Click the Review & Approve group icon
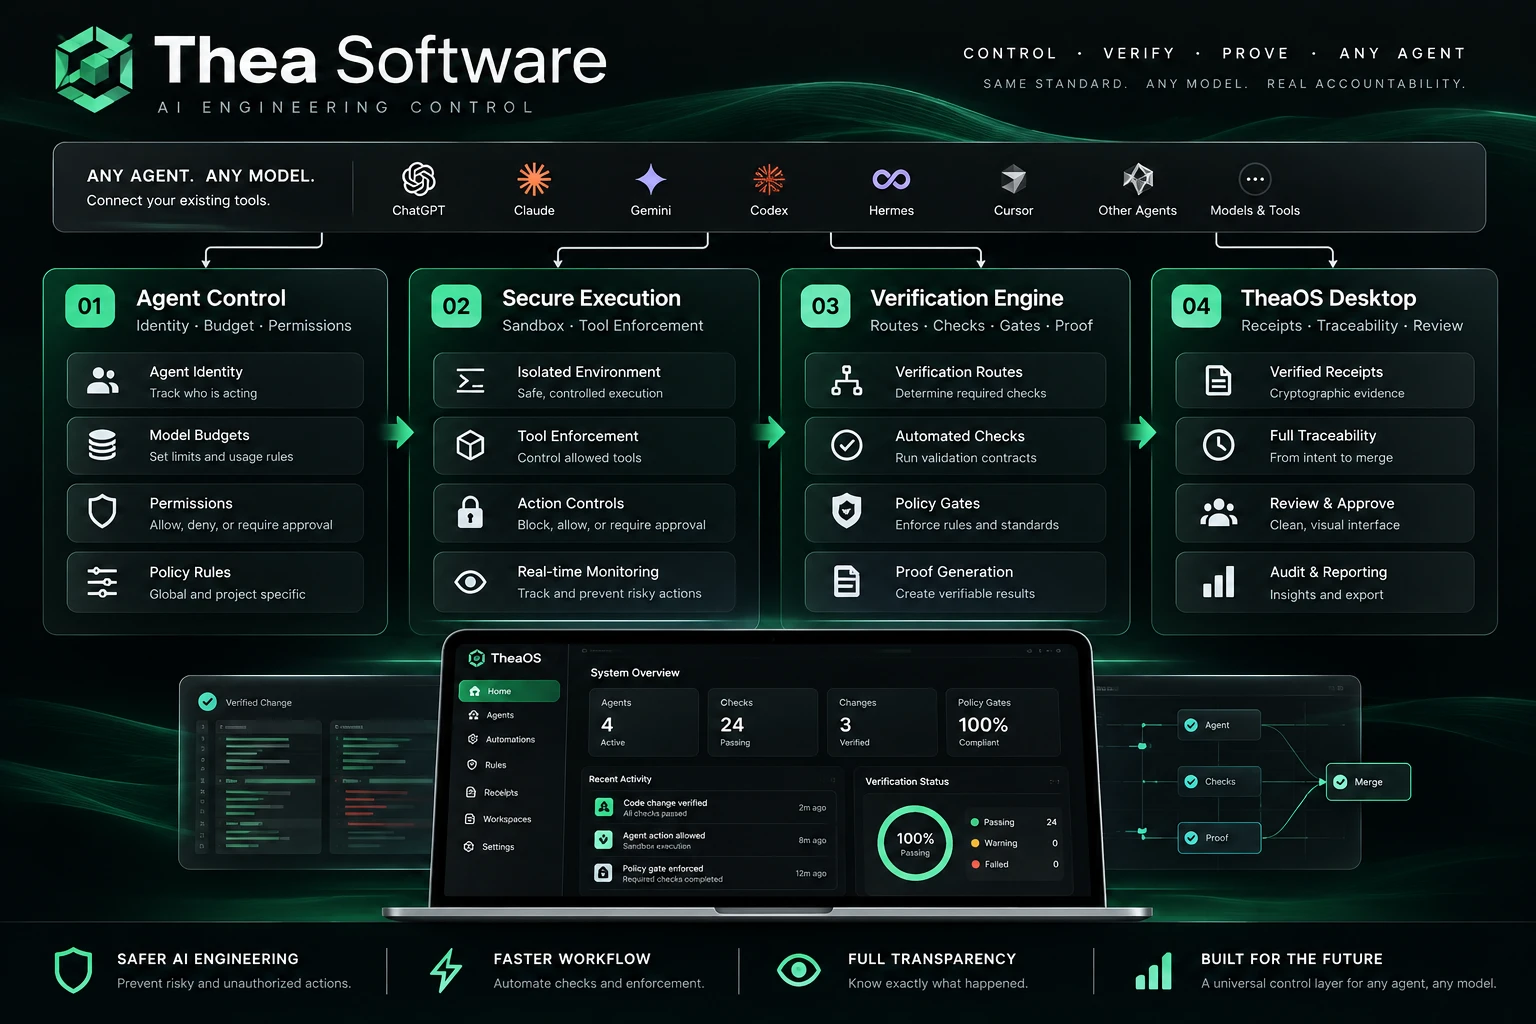1536x1024 pixels. [1218, 512]
